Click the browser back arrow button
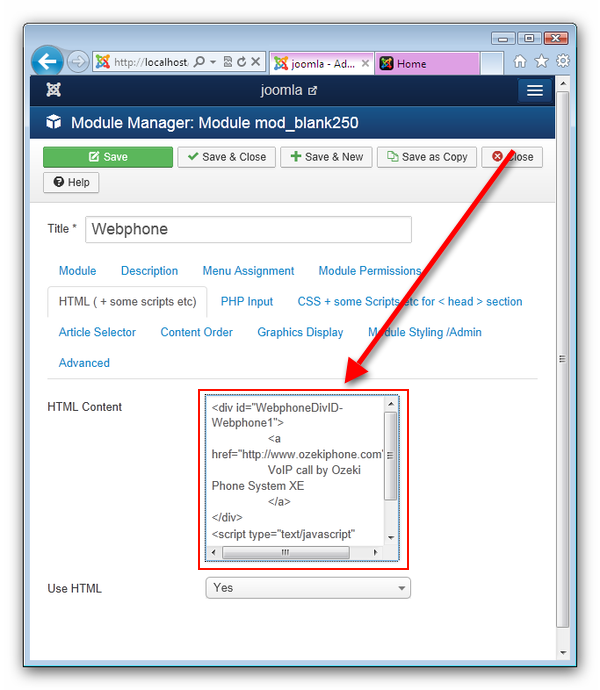This screenshot has height=690, width=600. pyautogui.click(x=47, y=62)
